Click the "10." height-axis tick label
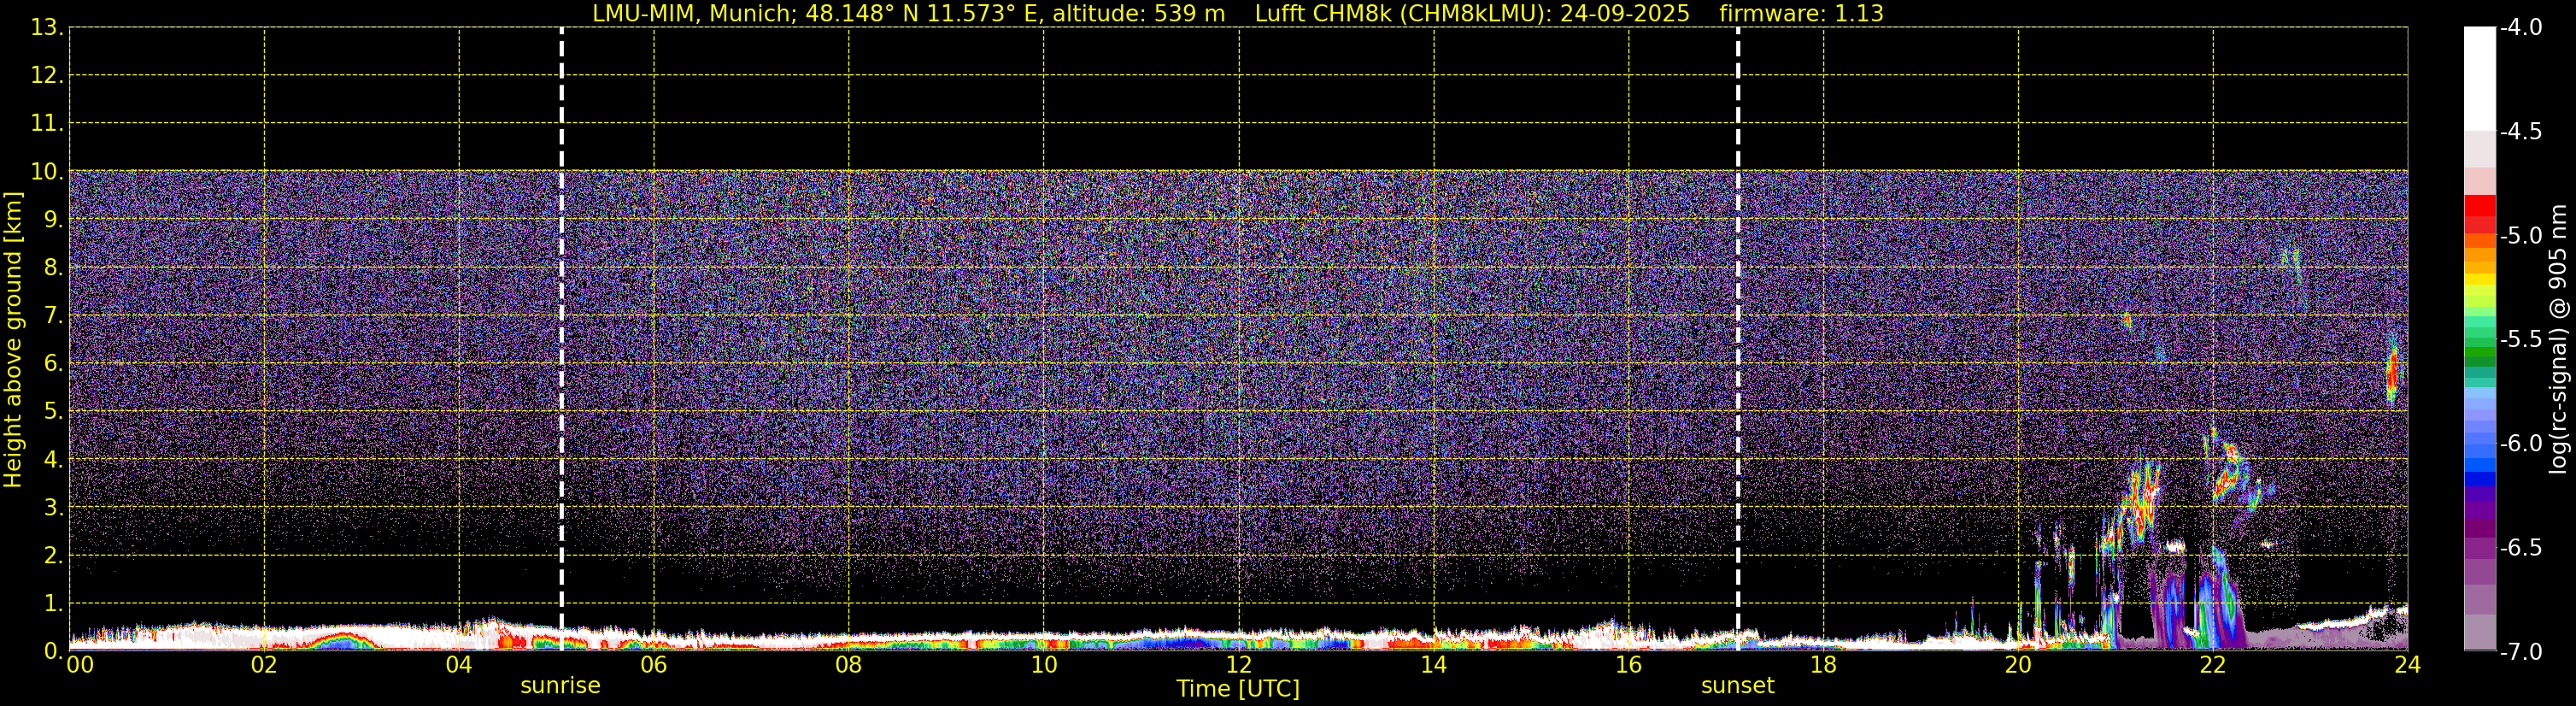This screenshot has width=2576, height=706. click(x=46, y=171)
